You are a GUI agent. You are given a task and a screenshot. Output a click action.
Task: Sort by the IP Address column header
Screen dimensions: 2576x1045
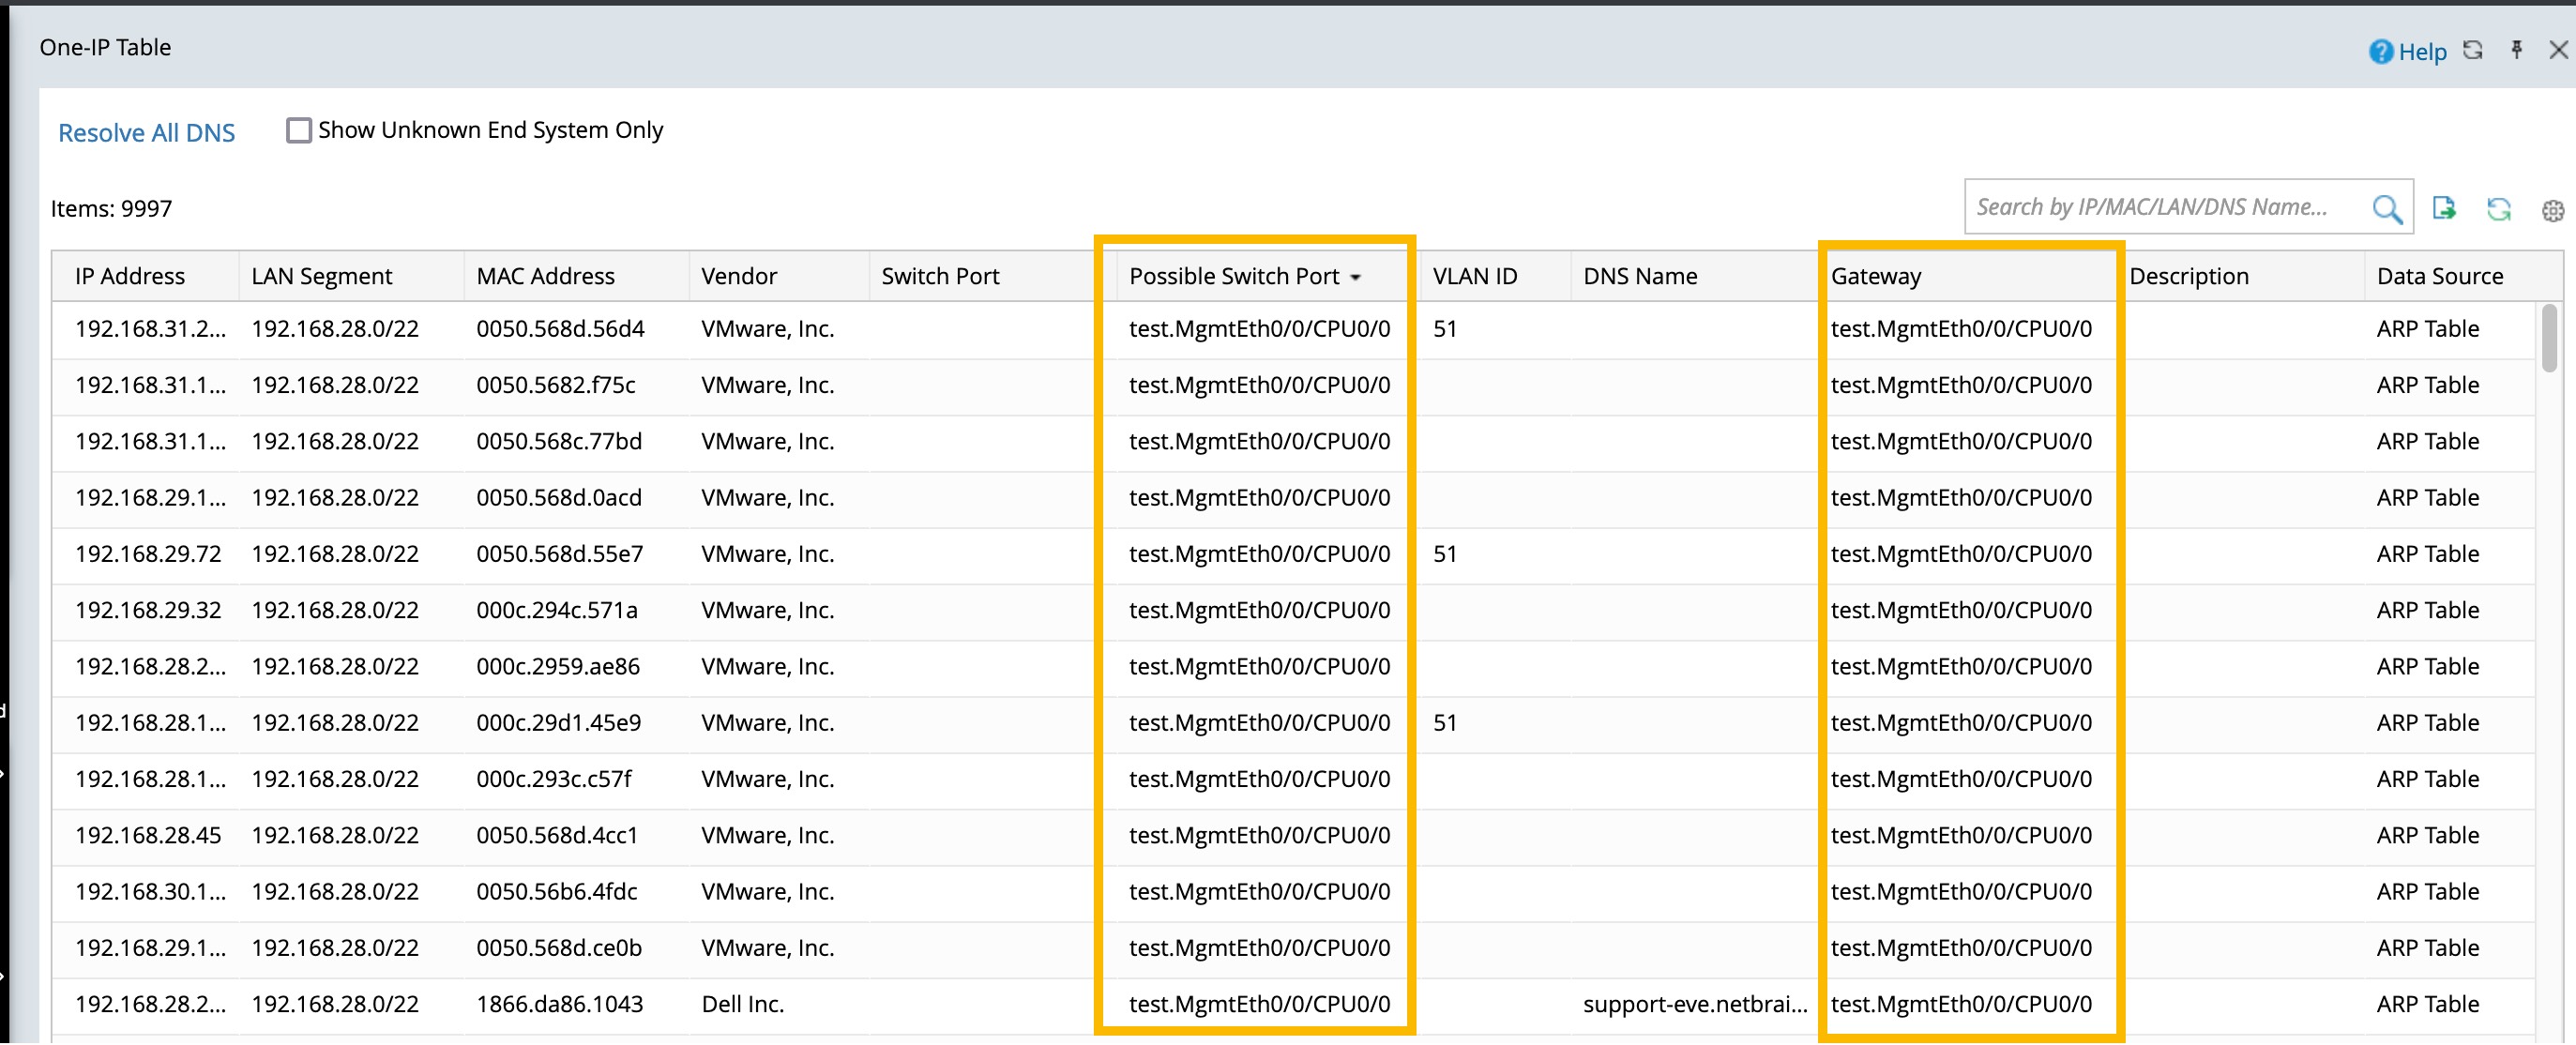point(130,276)
